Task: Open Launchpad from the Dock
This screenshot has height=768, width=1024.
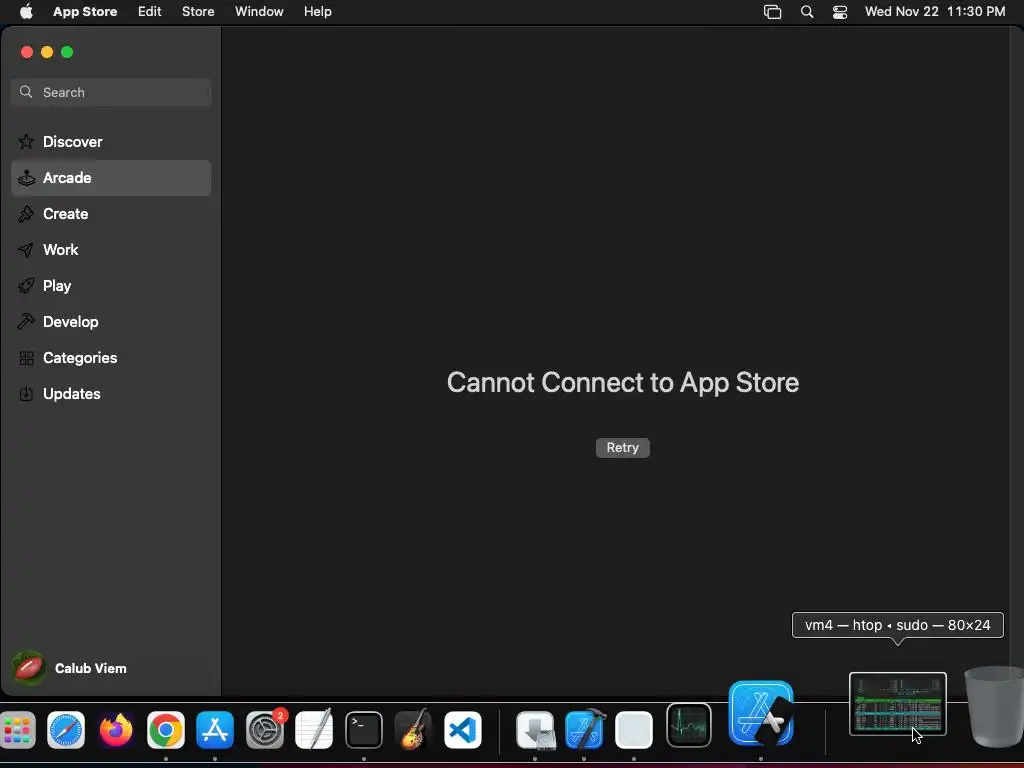Action: tap(18, 730)
